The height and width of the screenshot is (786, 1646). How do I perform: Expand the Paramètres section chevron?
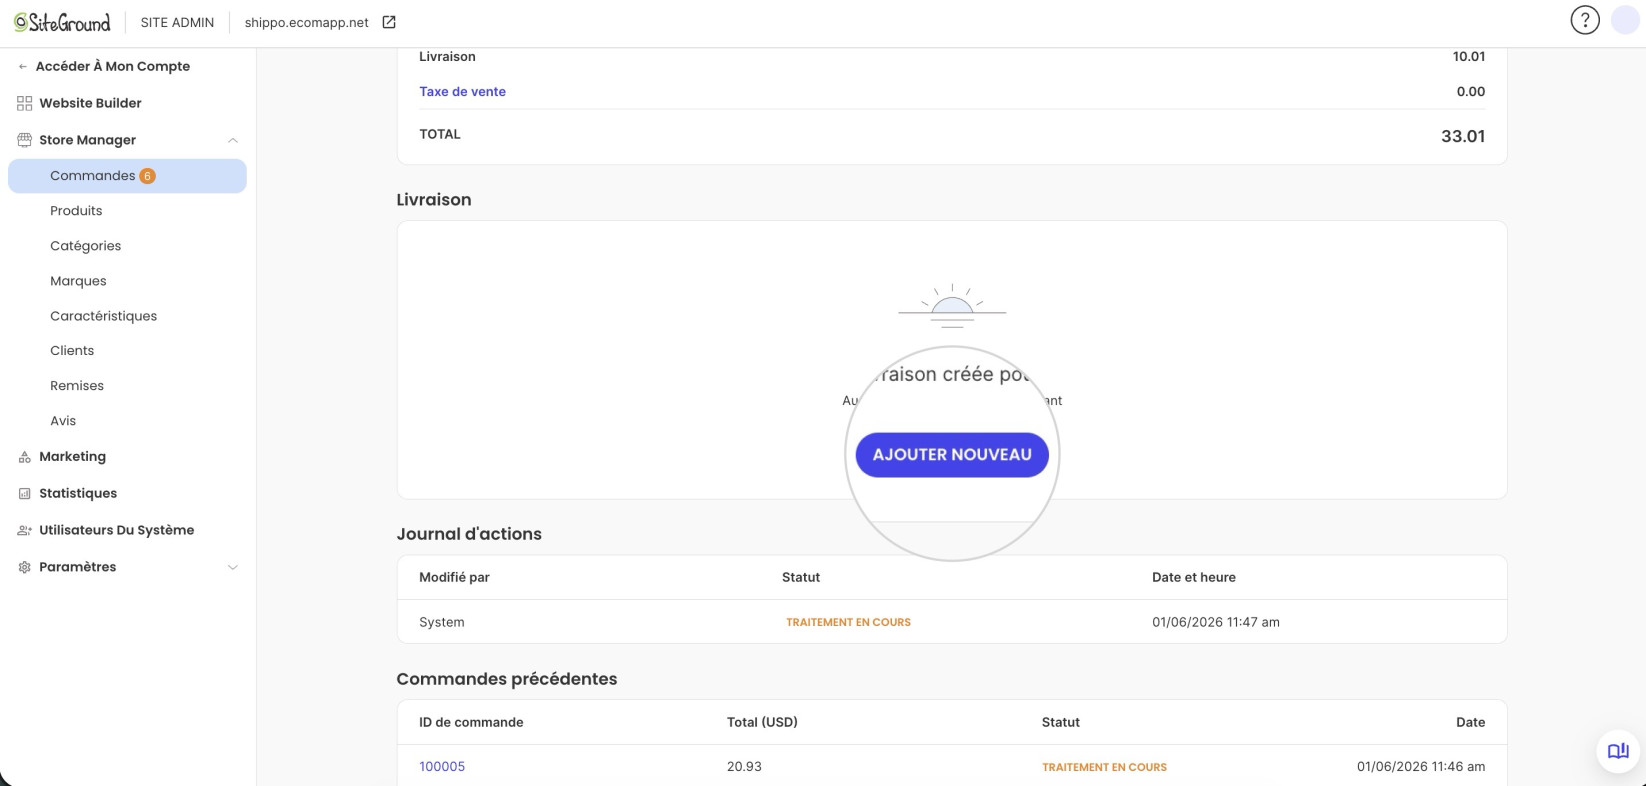coord(233,567)
